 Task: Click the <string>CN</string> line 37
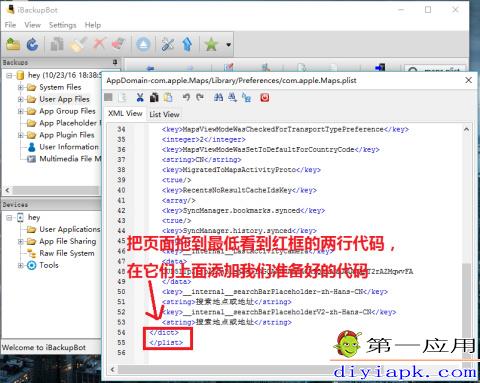click(x=201, y=160)
